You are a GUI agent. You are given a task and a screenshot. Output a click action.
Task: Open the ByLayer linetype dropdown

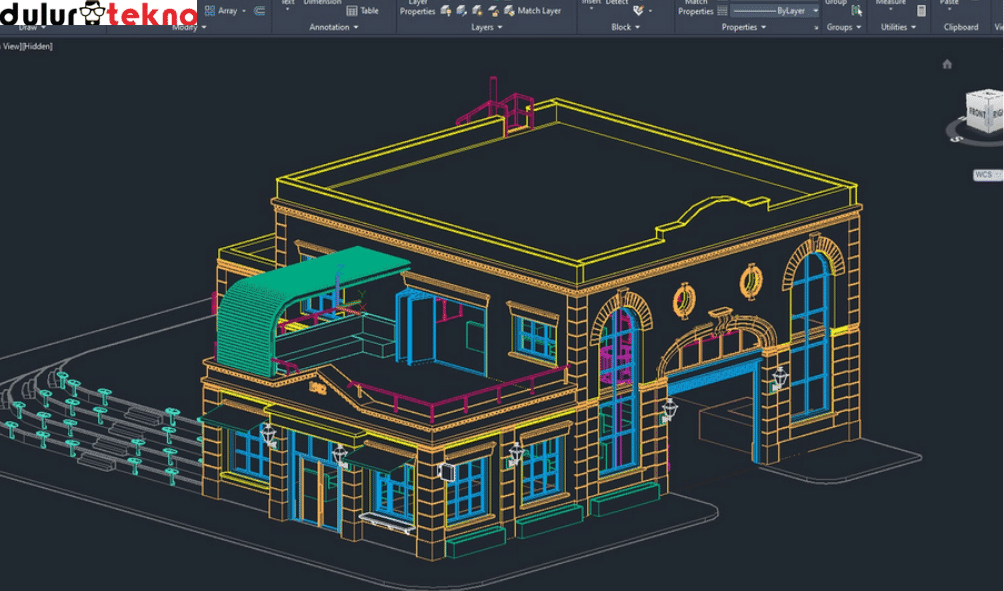[x=815, y=11]
